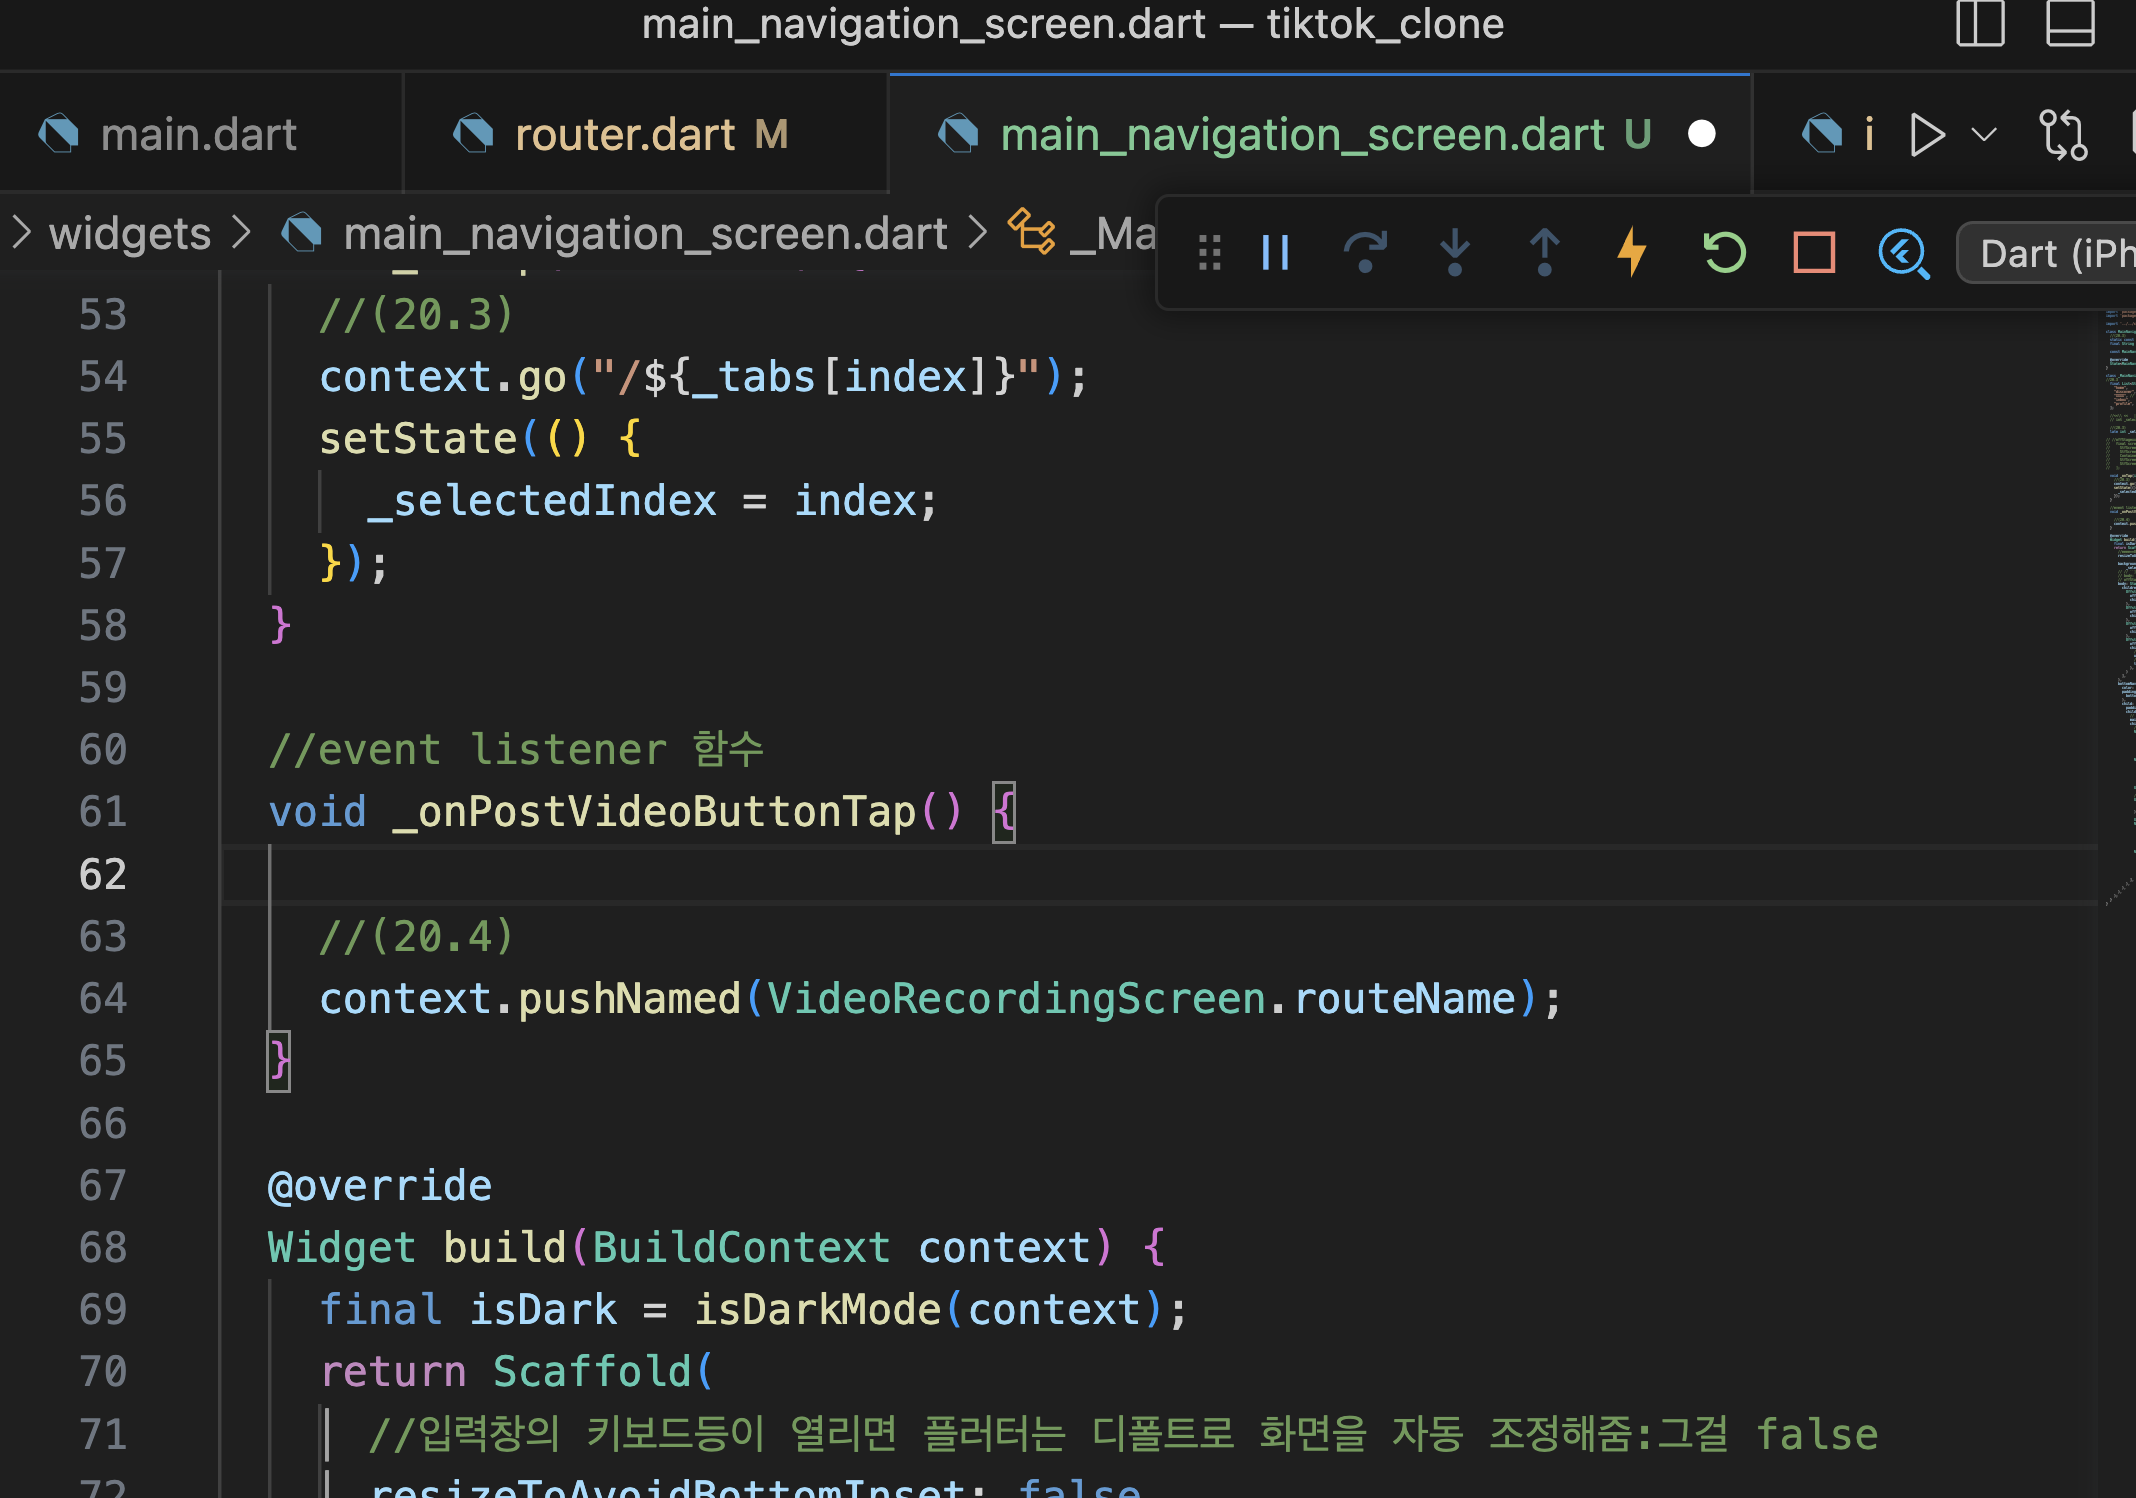Screen dimensions: 2136x1498
Task: Toggle primary sidebar layout icon
Action: tap(1980, 24)
